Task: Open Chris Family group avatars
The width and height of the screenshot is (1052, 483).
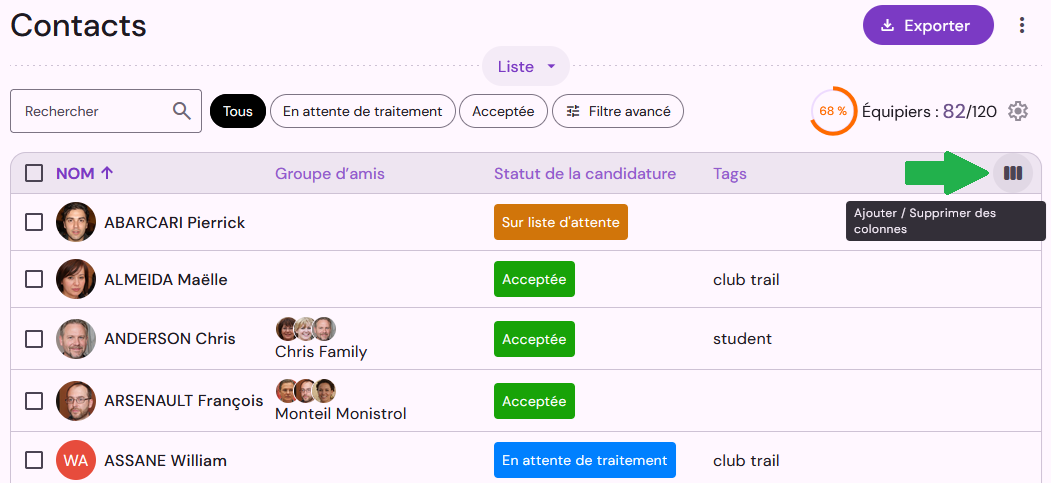Action: click(306, 329)
